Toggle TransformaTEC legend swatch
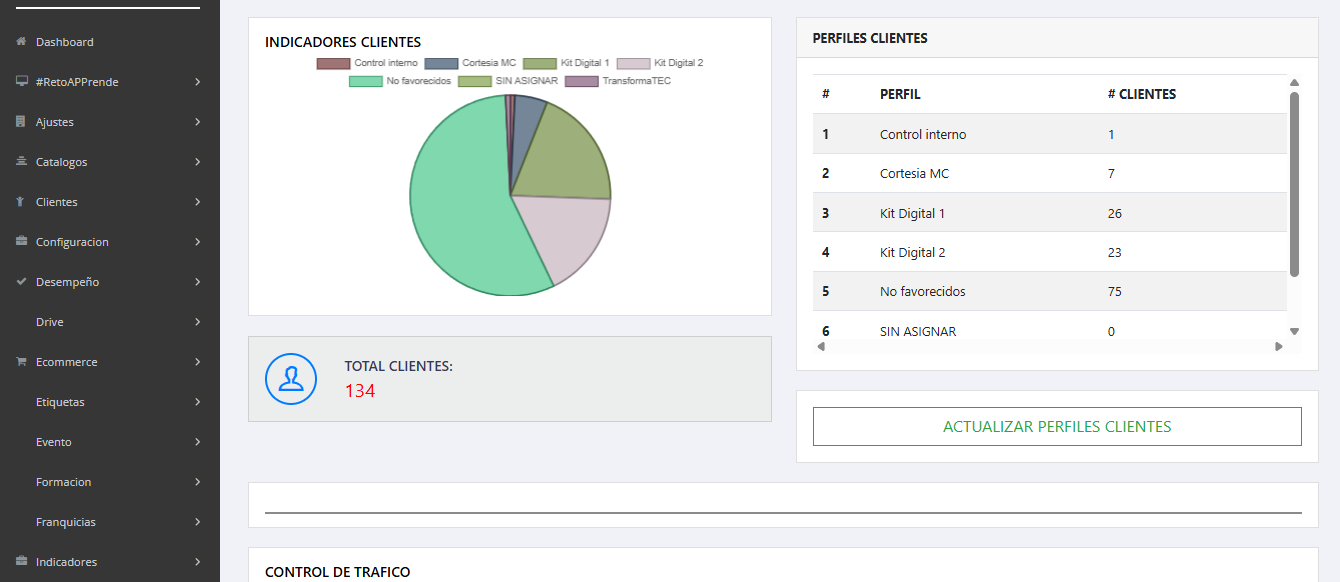Image resolution: width=1340 pixels, height=582 pixels. pyautogui.click(x=581, y=81)
